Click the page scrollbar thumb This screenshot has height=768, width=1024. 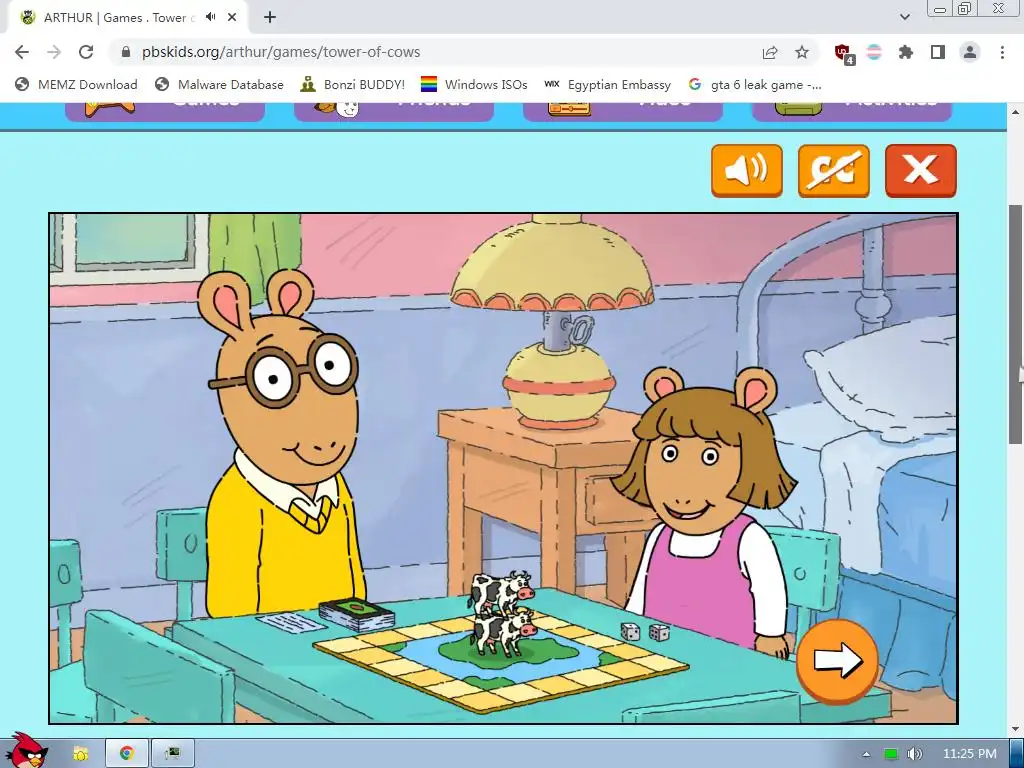click(1016, 325)
